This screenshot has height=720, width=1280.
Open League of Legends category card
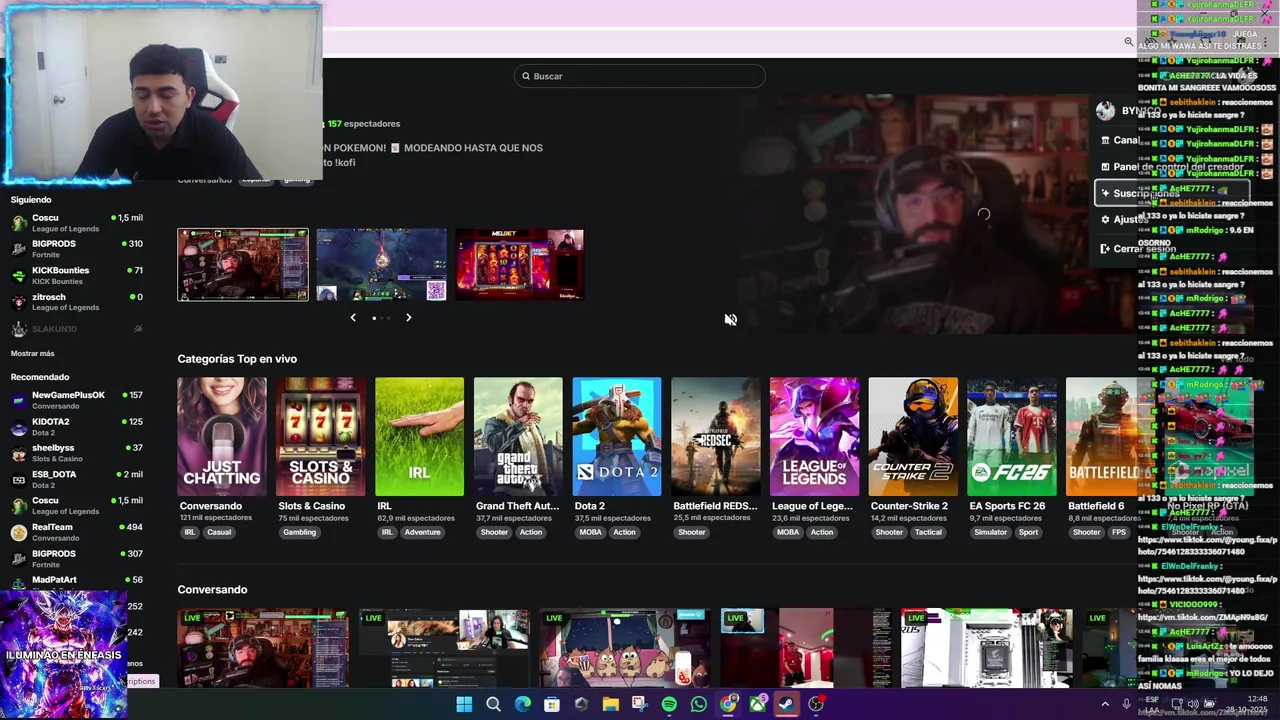(814, 437)
